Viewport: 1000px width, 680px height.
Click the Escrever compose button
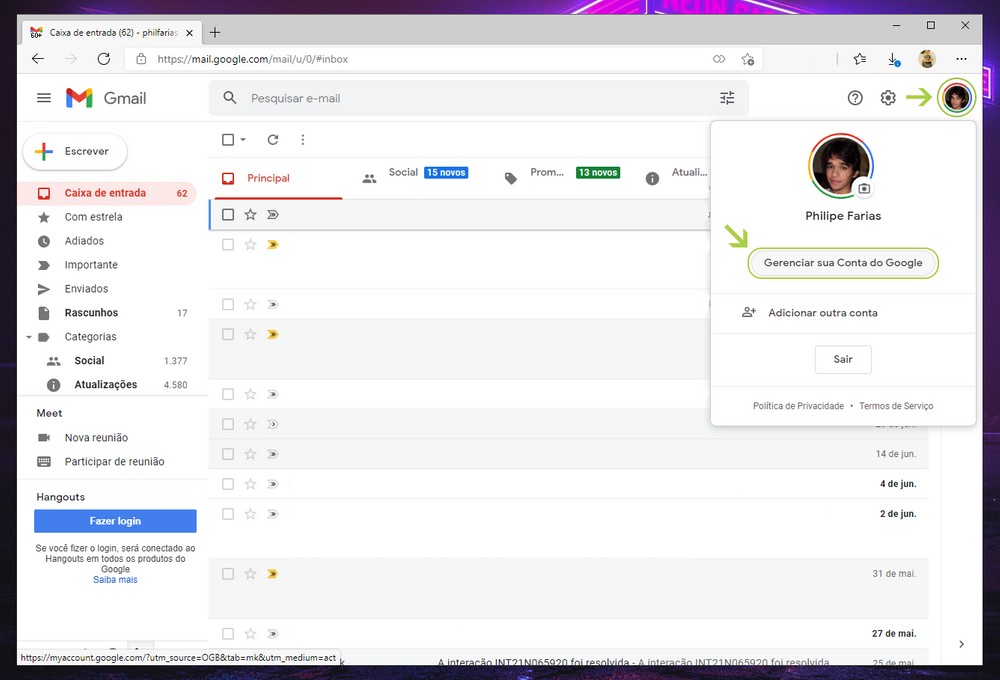75,151
